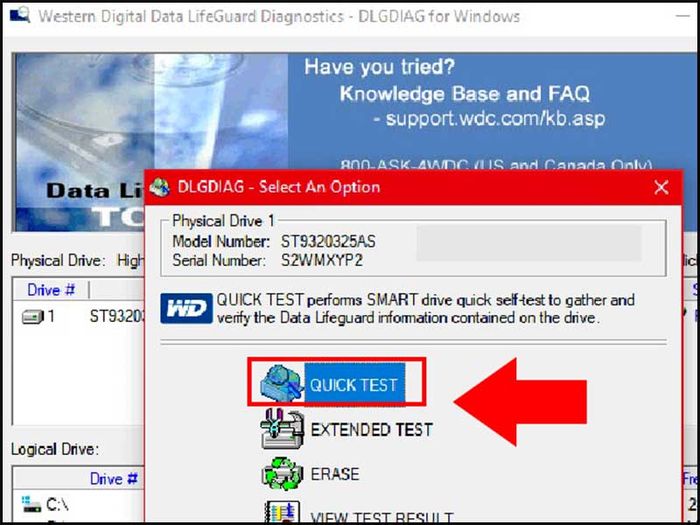Click the DLGDIAG dialog title icon
Image resolution: width=700 pixels, height=525 pixels.
[x=160, y=187]
